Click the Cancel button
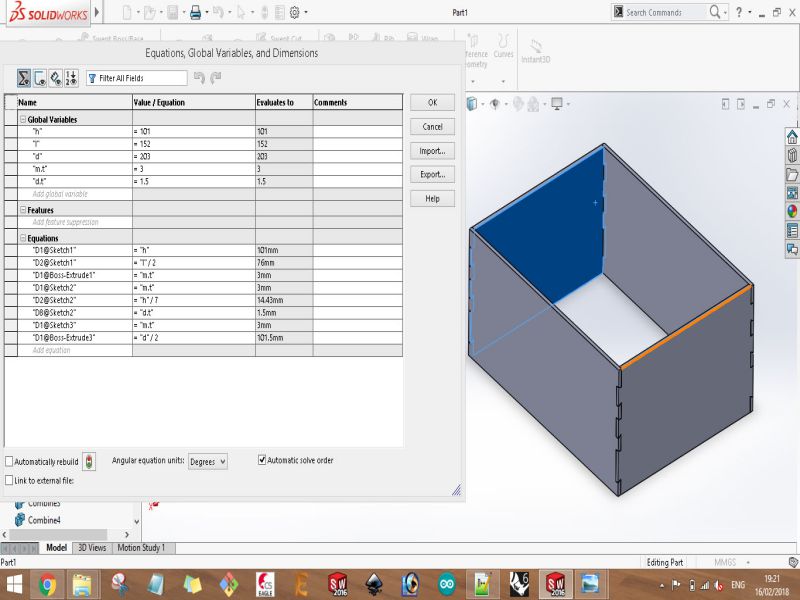The image size is (800, 600). [432, 127]
